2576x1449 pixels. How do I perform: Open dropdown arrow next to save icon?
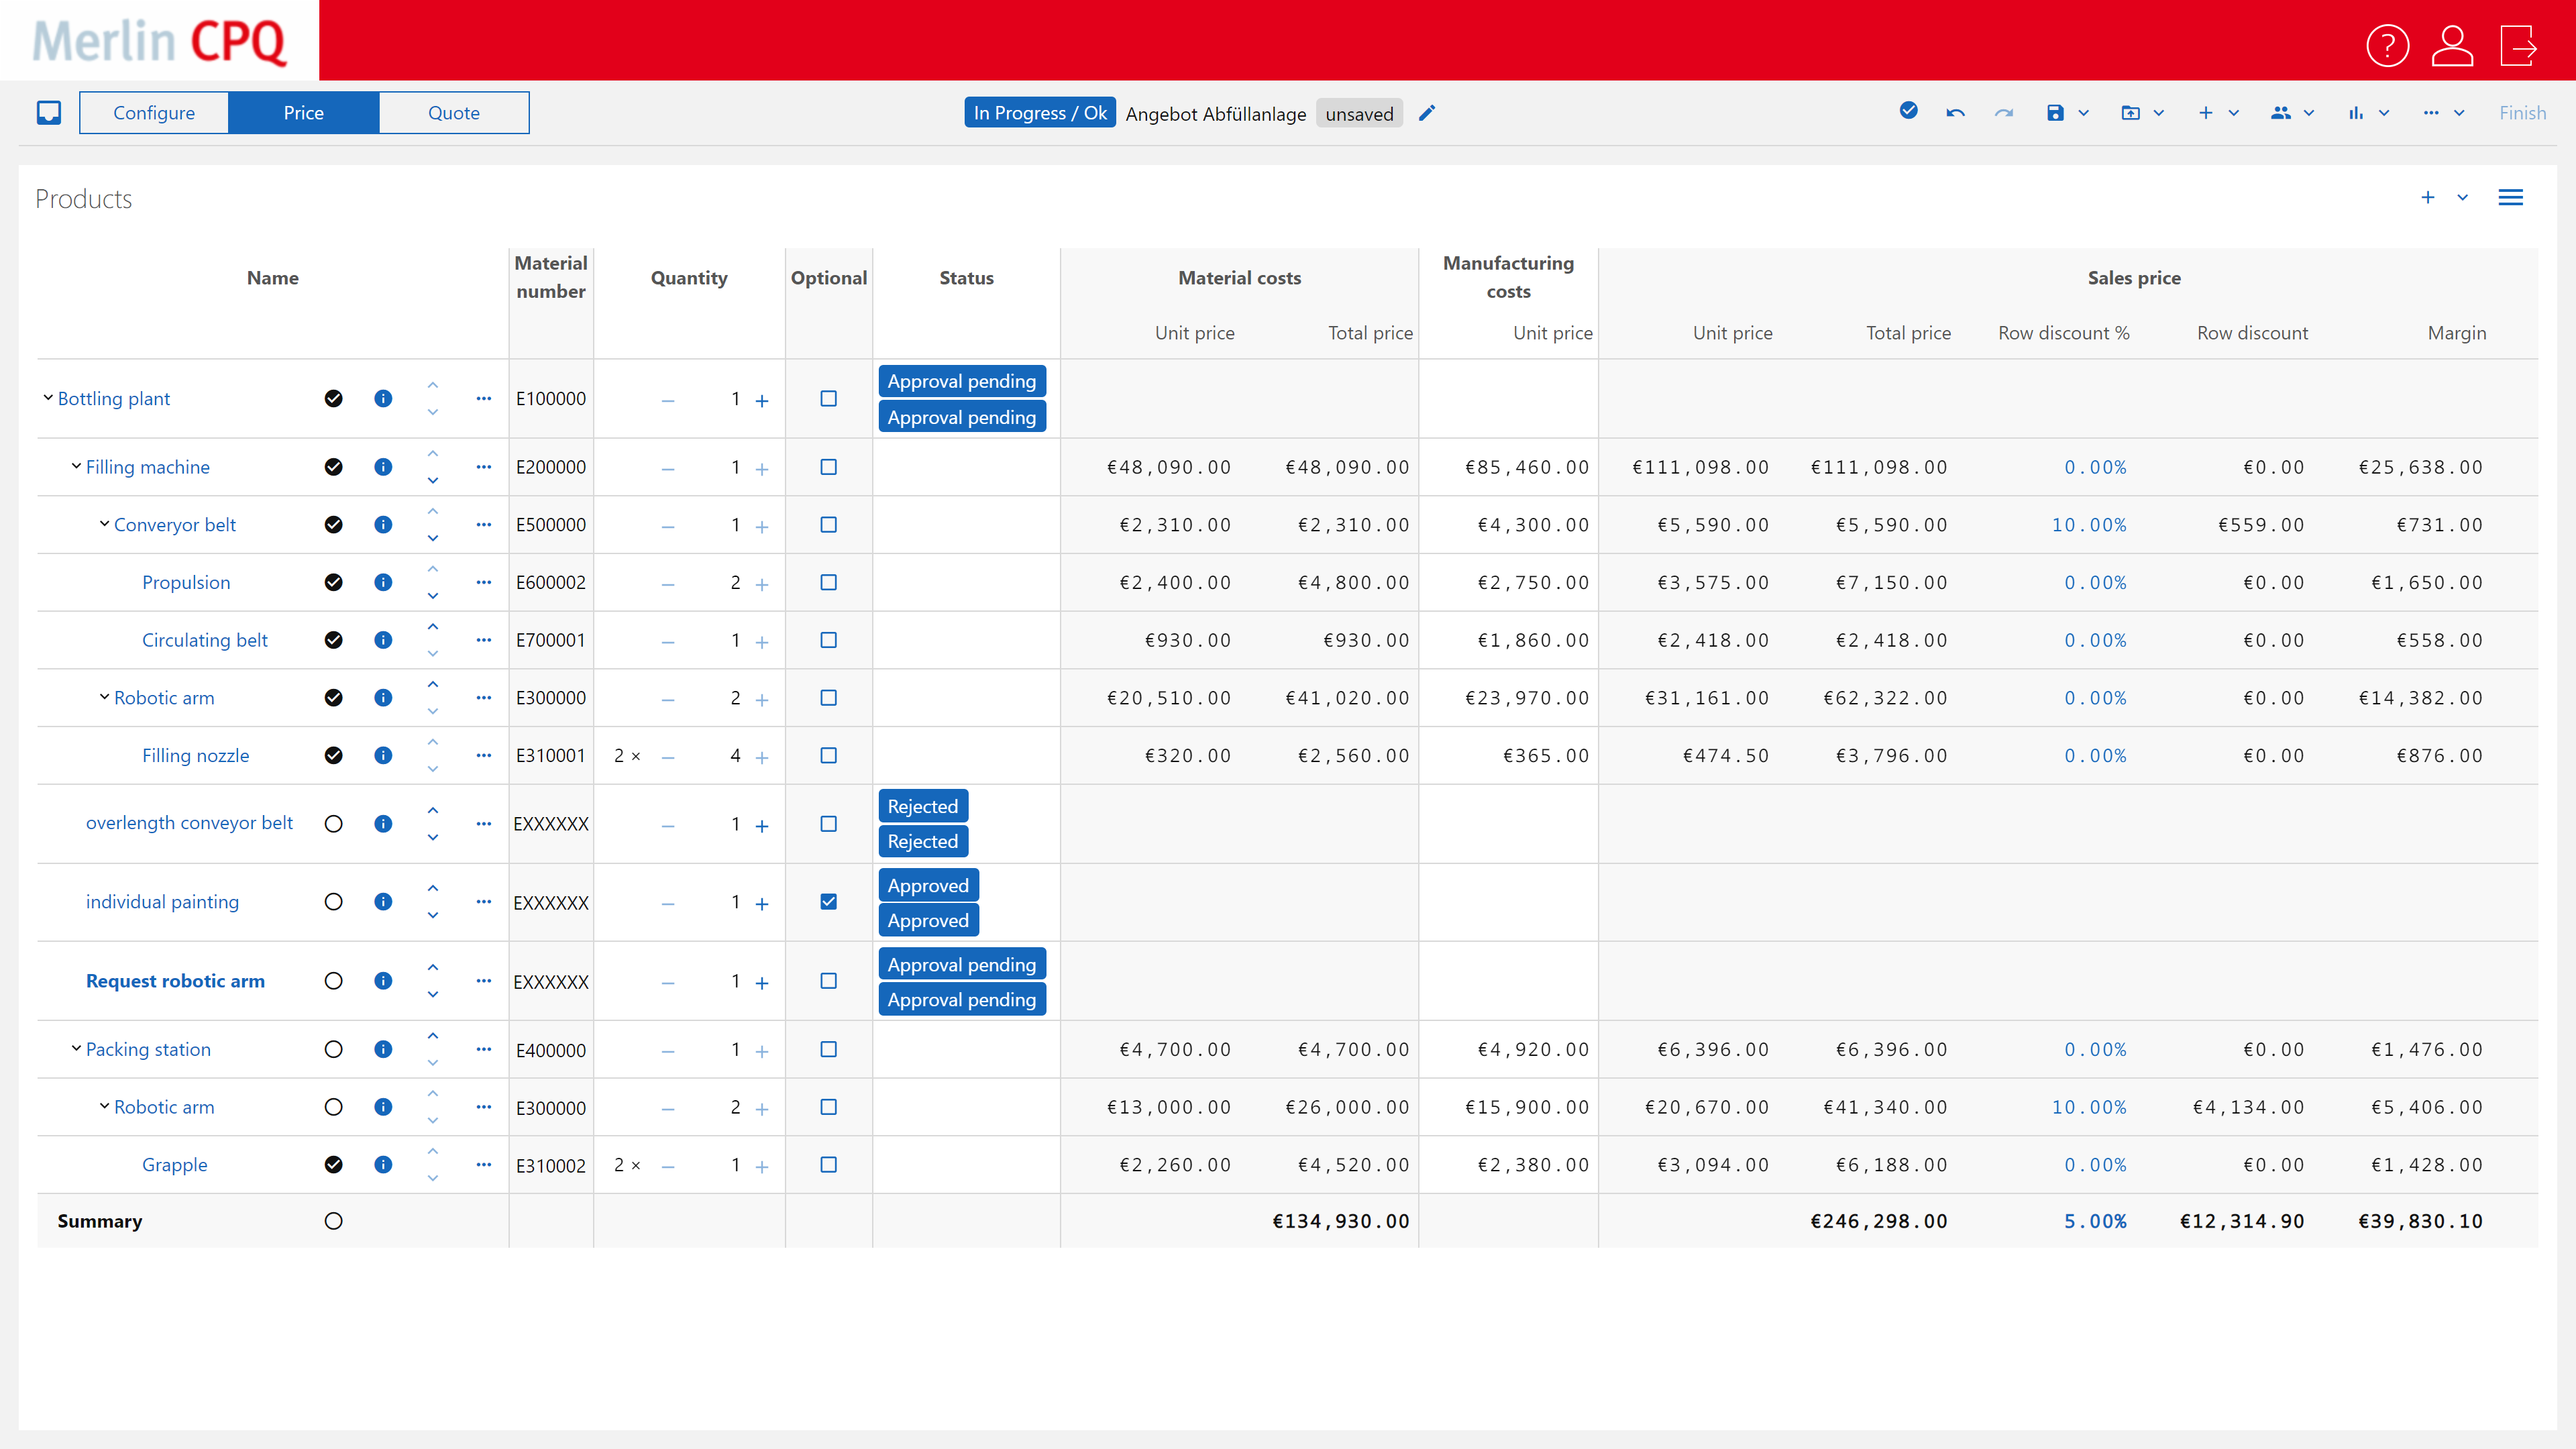click(x=2084, y=113)
